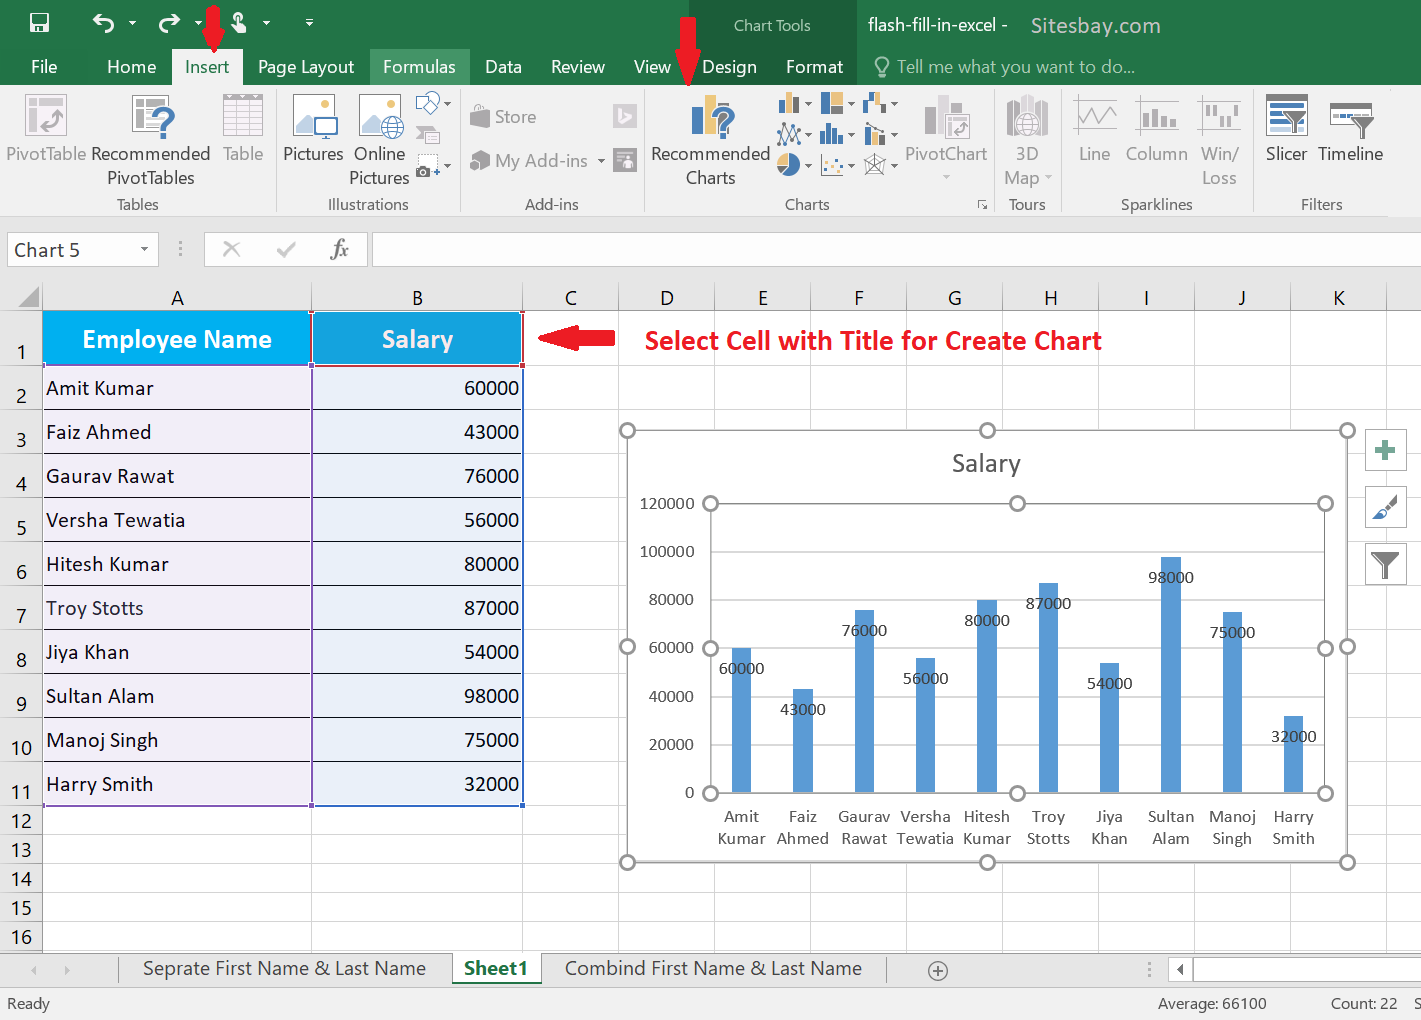Click the scatter chart icon
This screenshot has width=1421, height=1020.
click(x=832, y=165)
